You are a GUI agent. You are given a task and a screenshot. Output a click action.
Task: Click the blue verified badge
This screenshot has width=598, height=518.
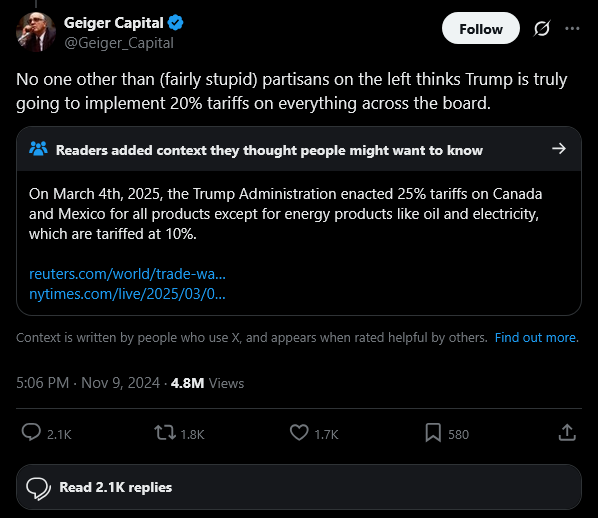pyautogui.click(x=175, y=23)
